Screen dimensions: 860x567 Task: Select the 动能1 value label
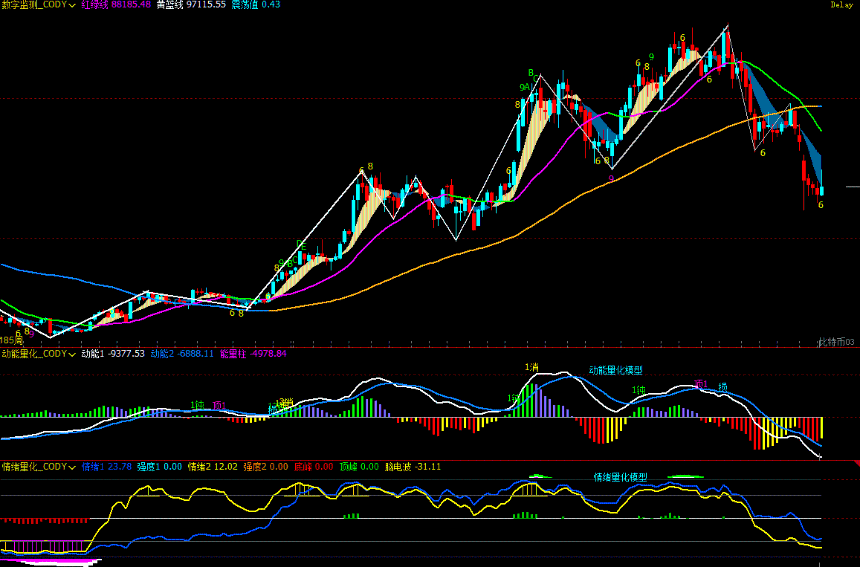tap(113, 353)
